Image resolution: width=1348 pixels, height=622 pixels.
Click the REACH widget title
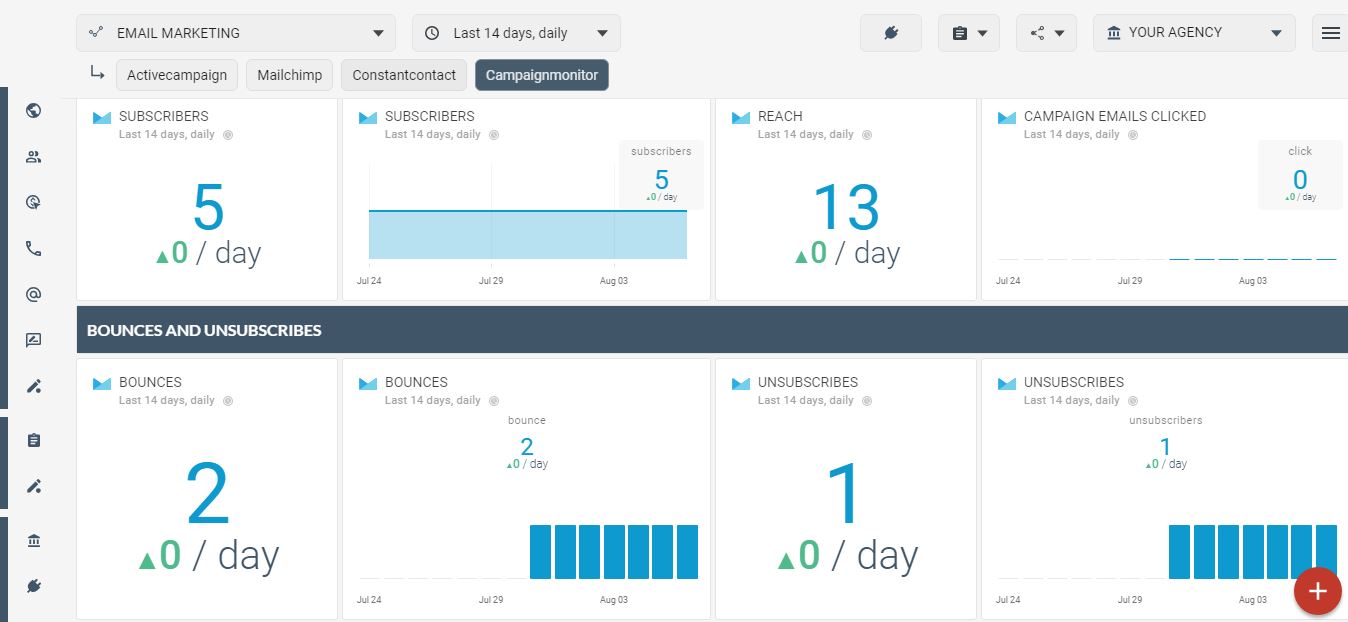pos(780,116)
